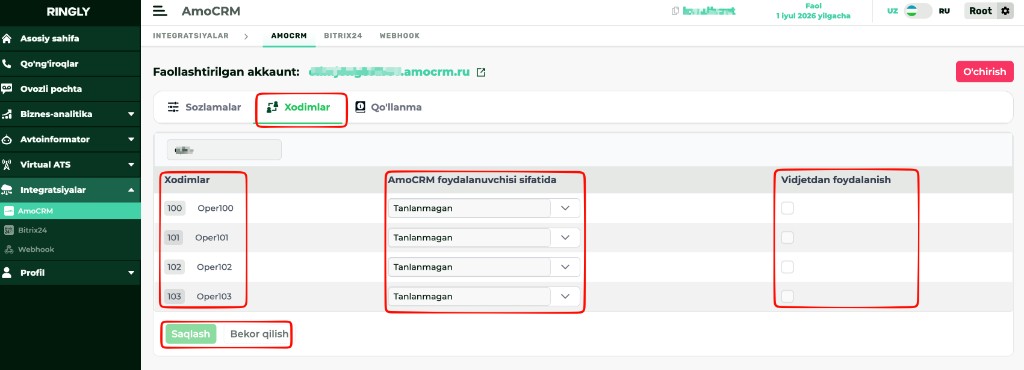Click the copy icon beside the account name
Screen dimensions: 1024x370
tap(675, 11)
